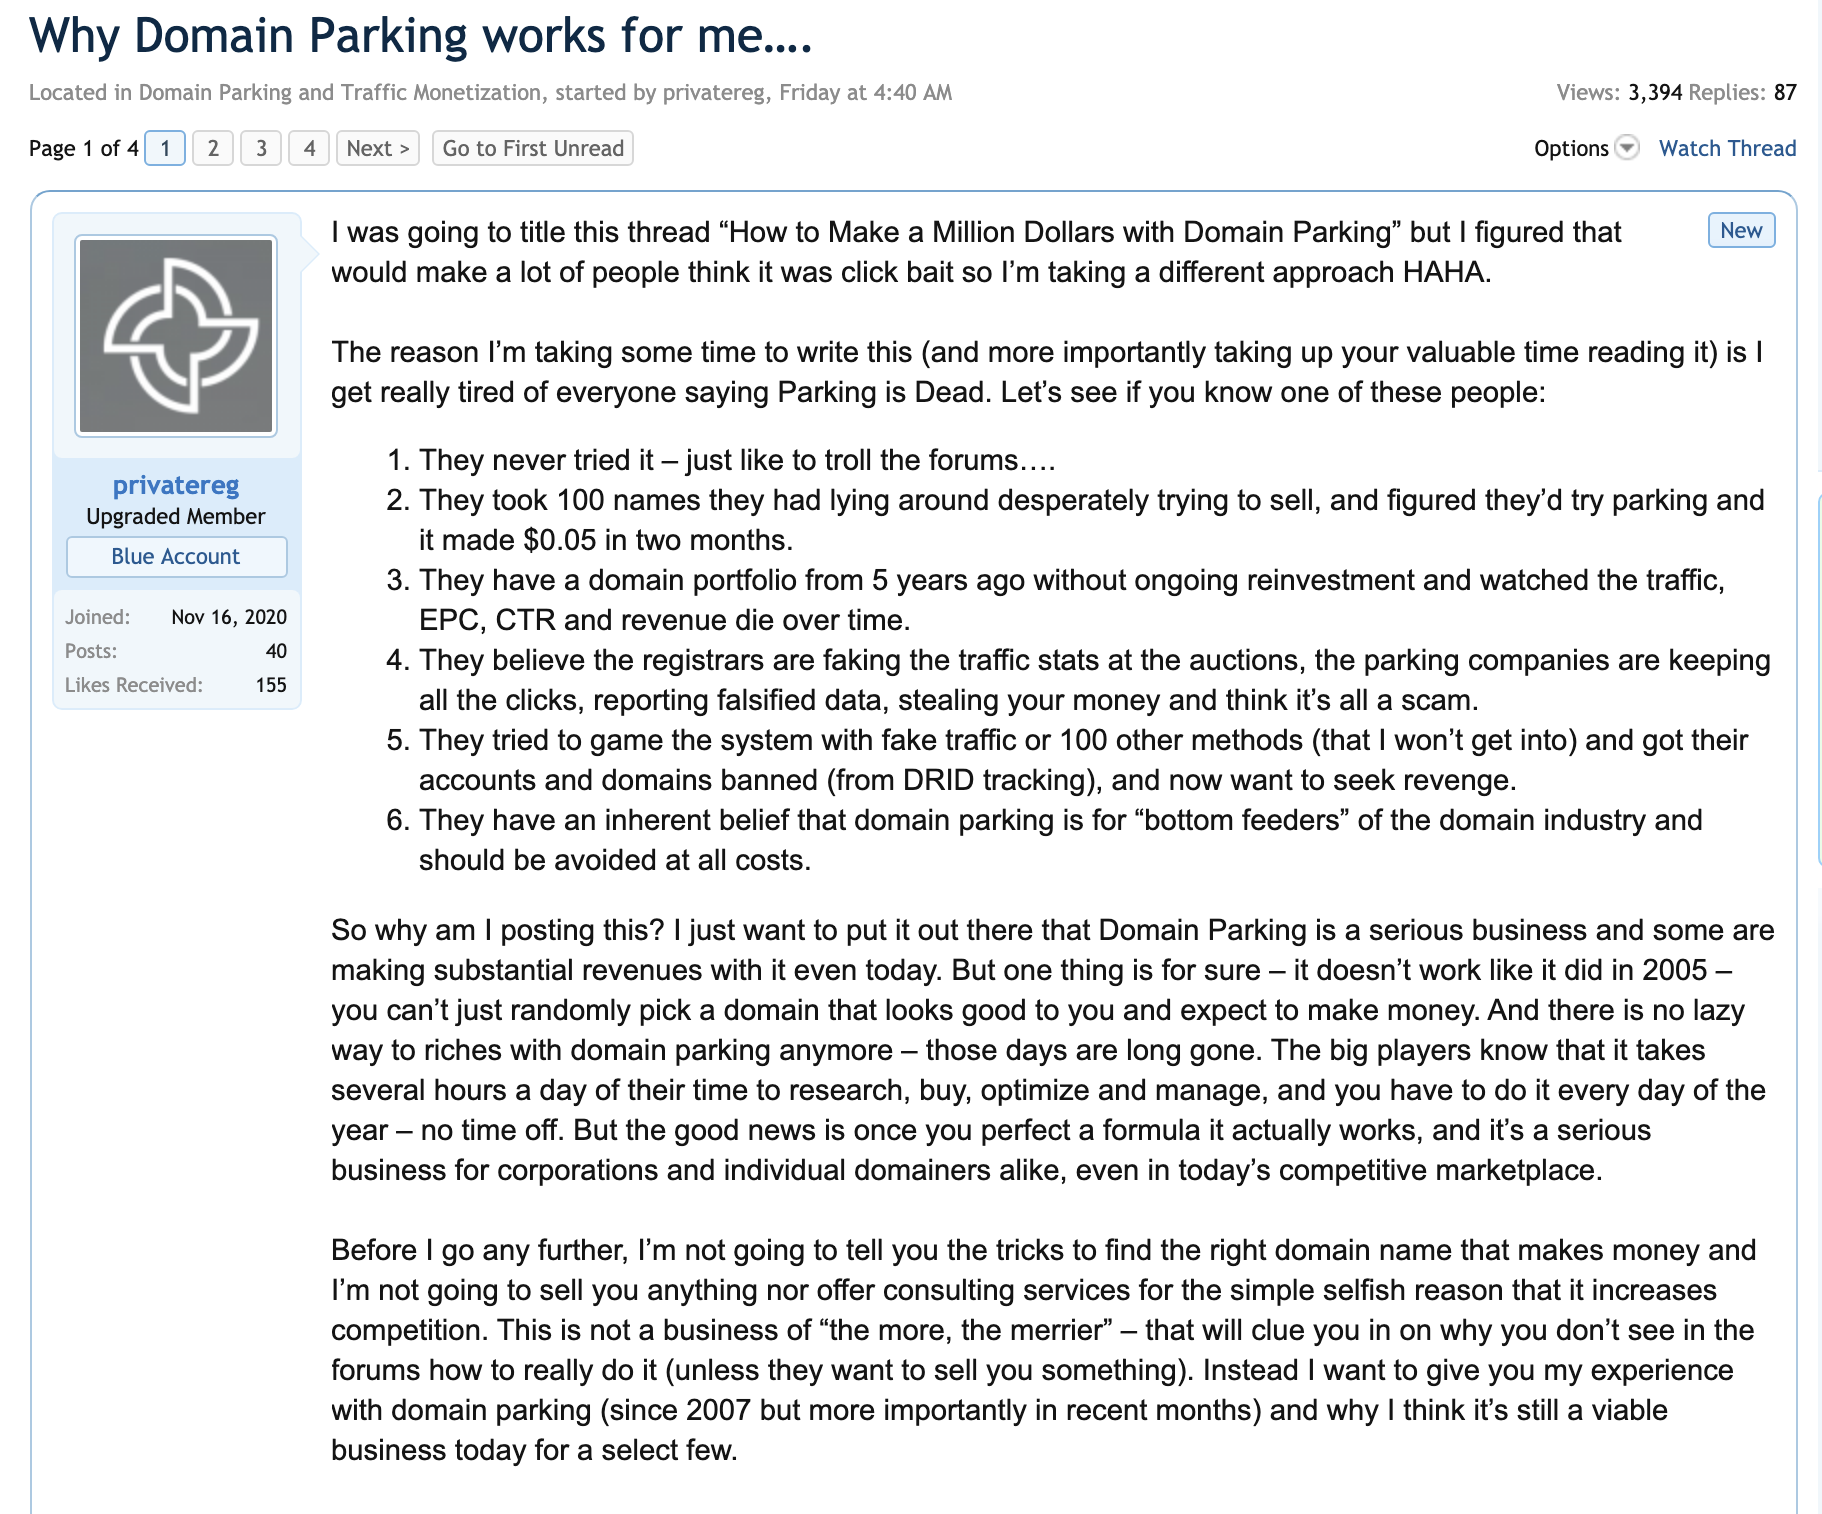
Task: Go to page 1 of thread
Action: pos(165,148)
